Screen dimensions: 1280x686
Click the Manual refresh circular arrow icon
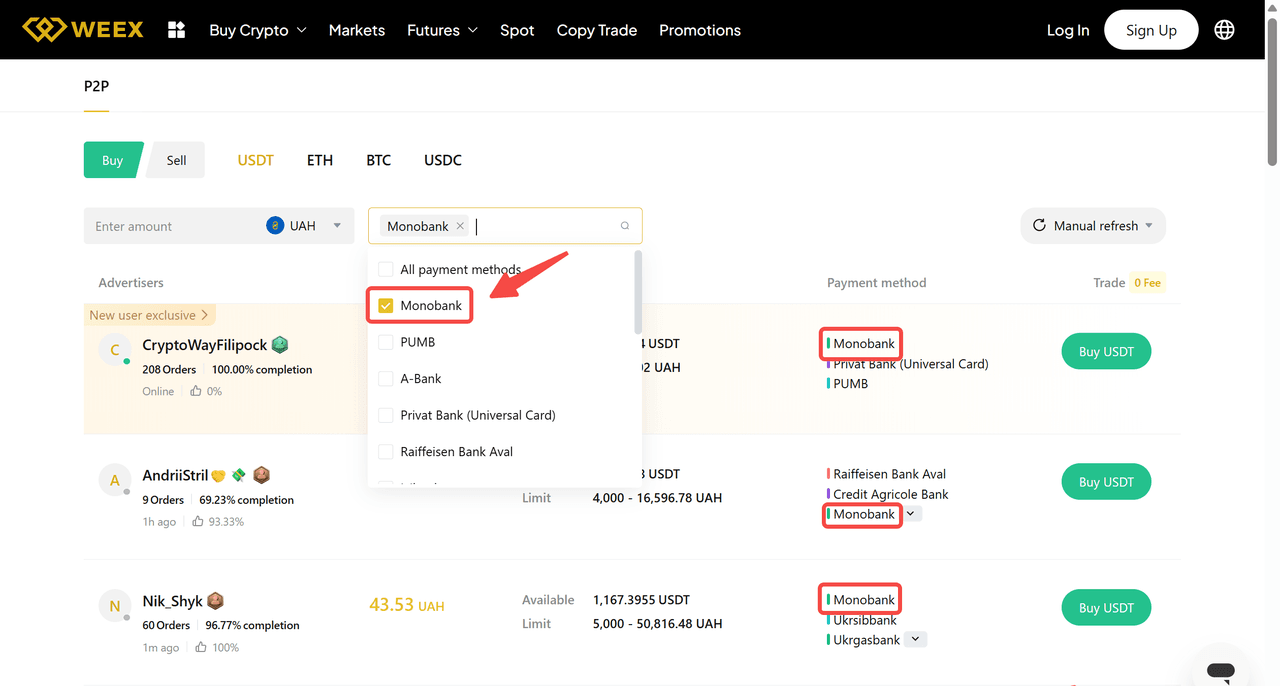pyautogui.click(x=1039, y=226)
